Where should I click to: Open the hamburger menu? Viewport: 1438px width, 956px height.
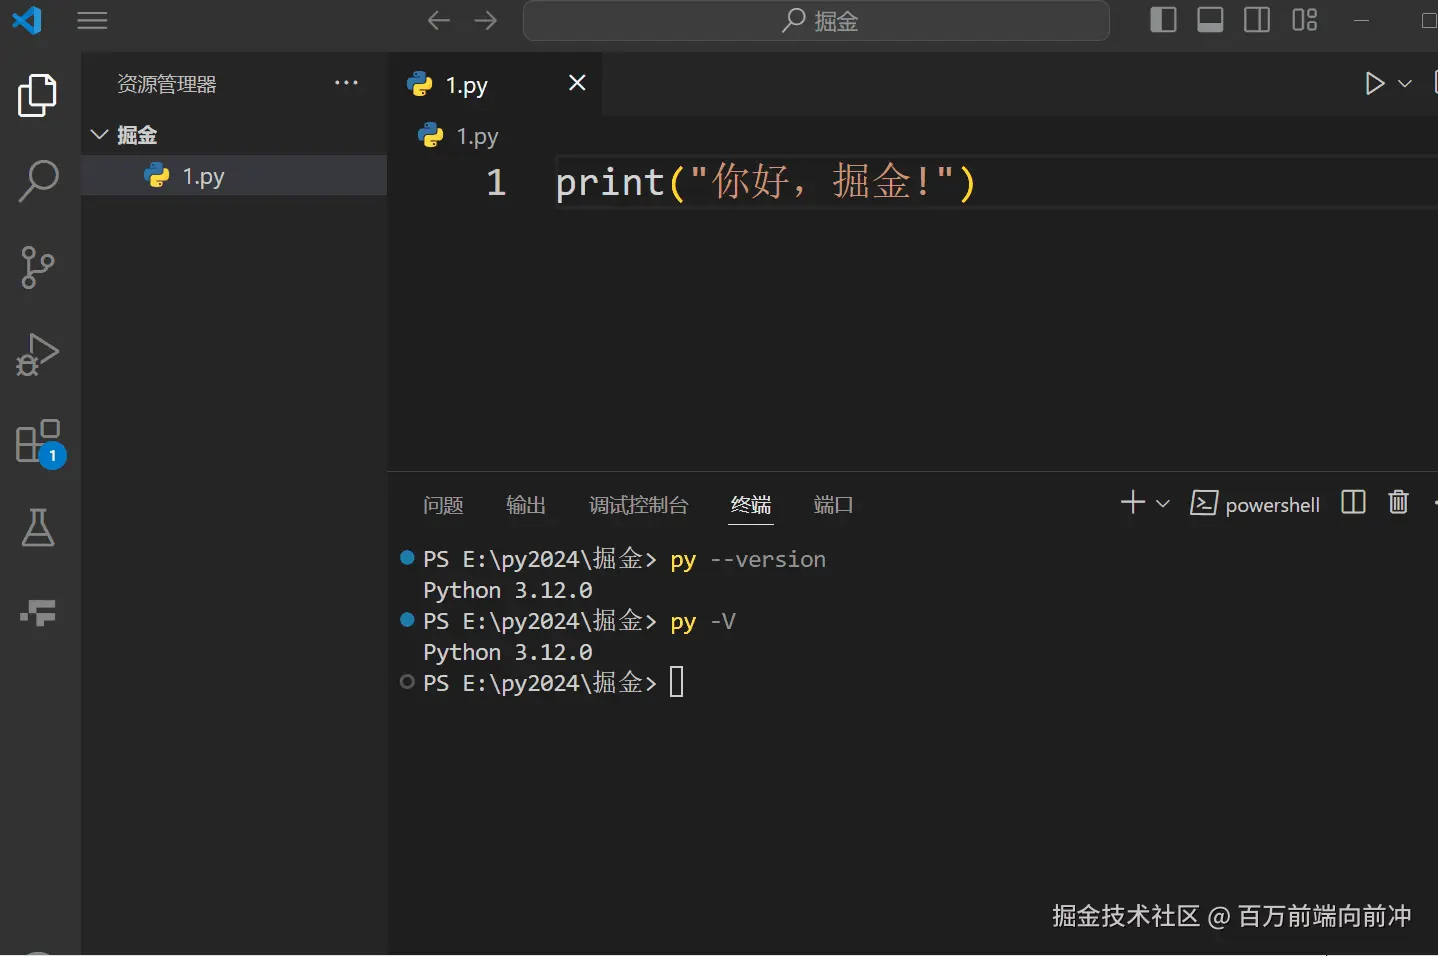[x=92, y=20]
